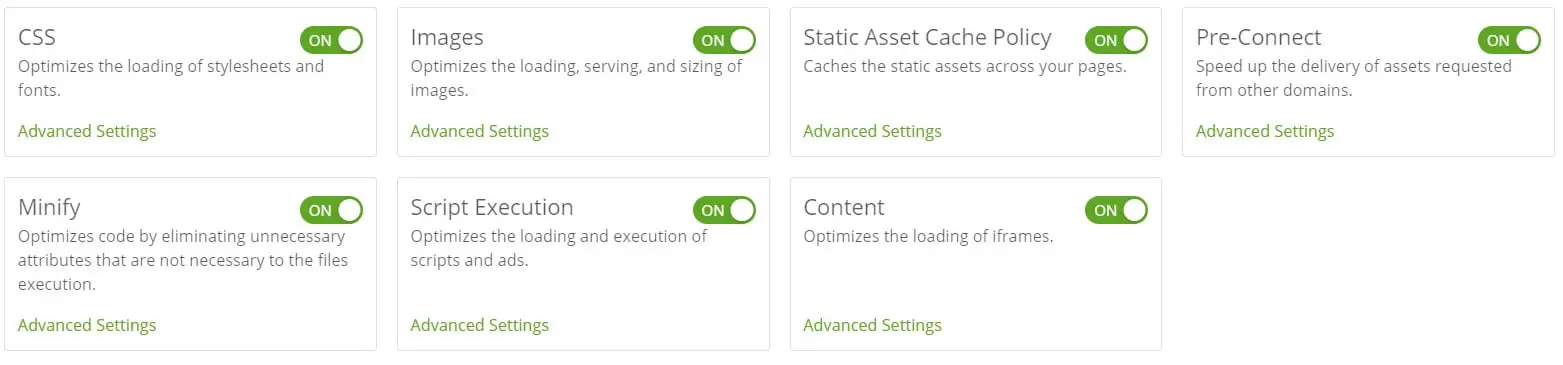Click the Images card heading

pyautogui.click(x=447, y=37)
